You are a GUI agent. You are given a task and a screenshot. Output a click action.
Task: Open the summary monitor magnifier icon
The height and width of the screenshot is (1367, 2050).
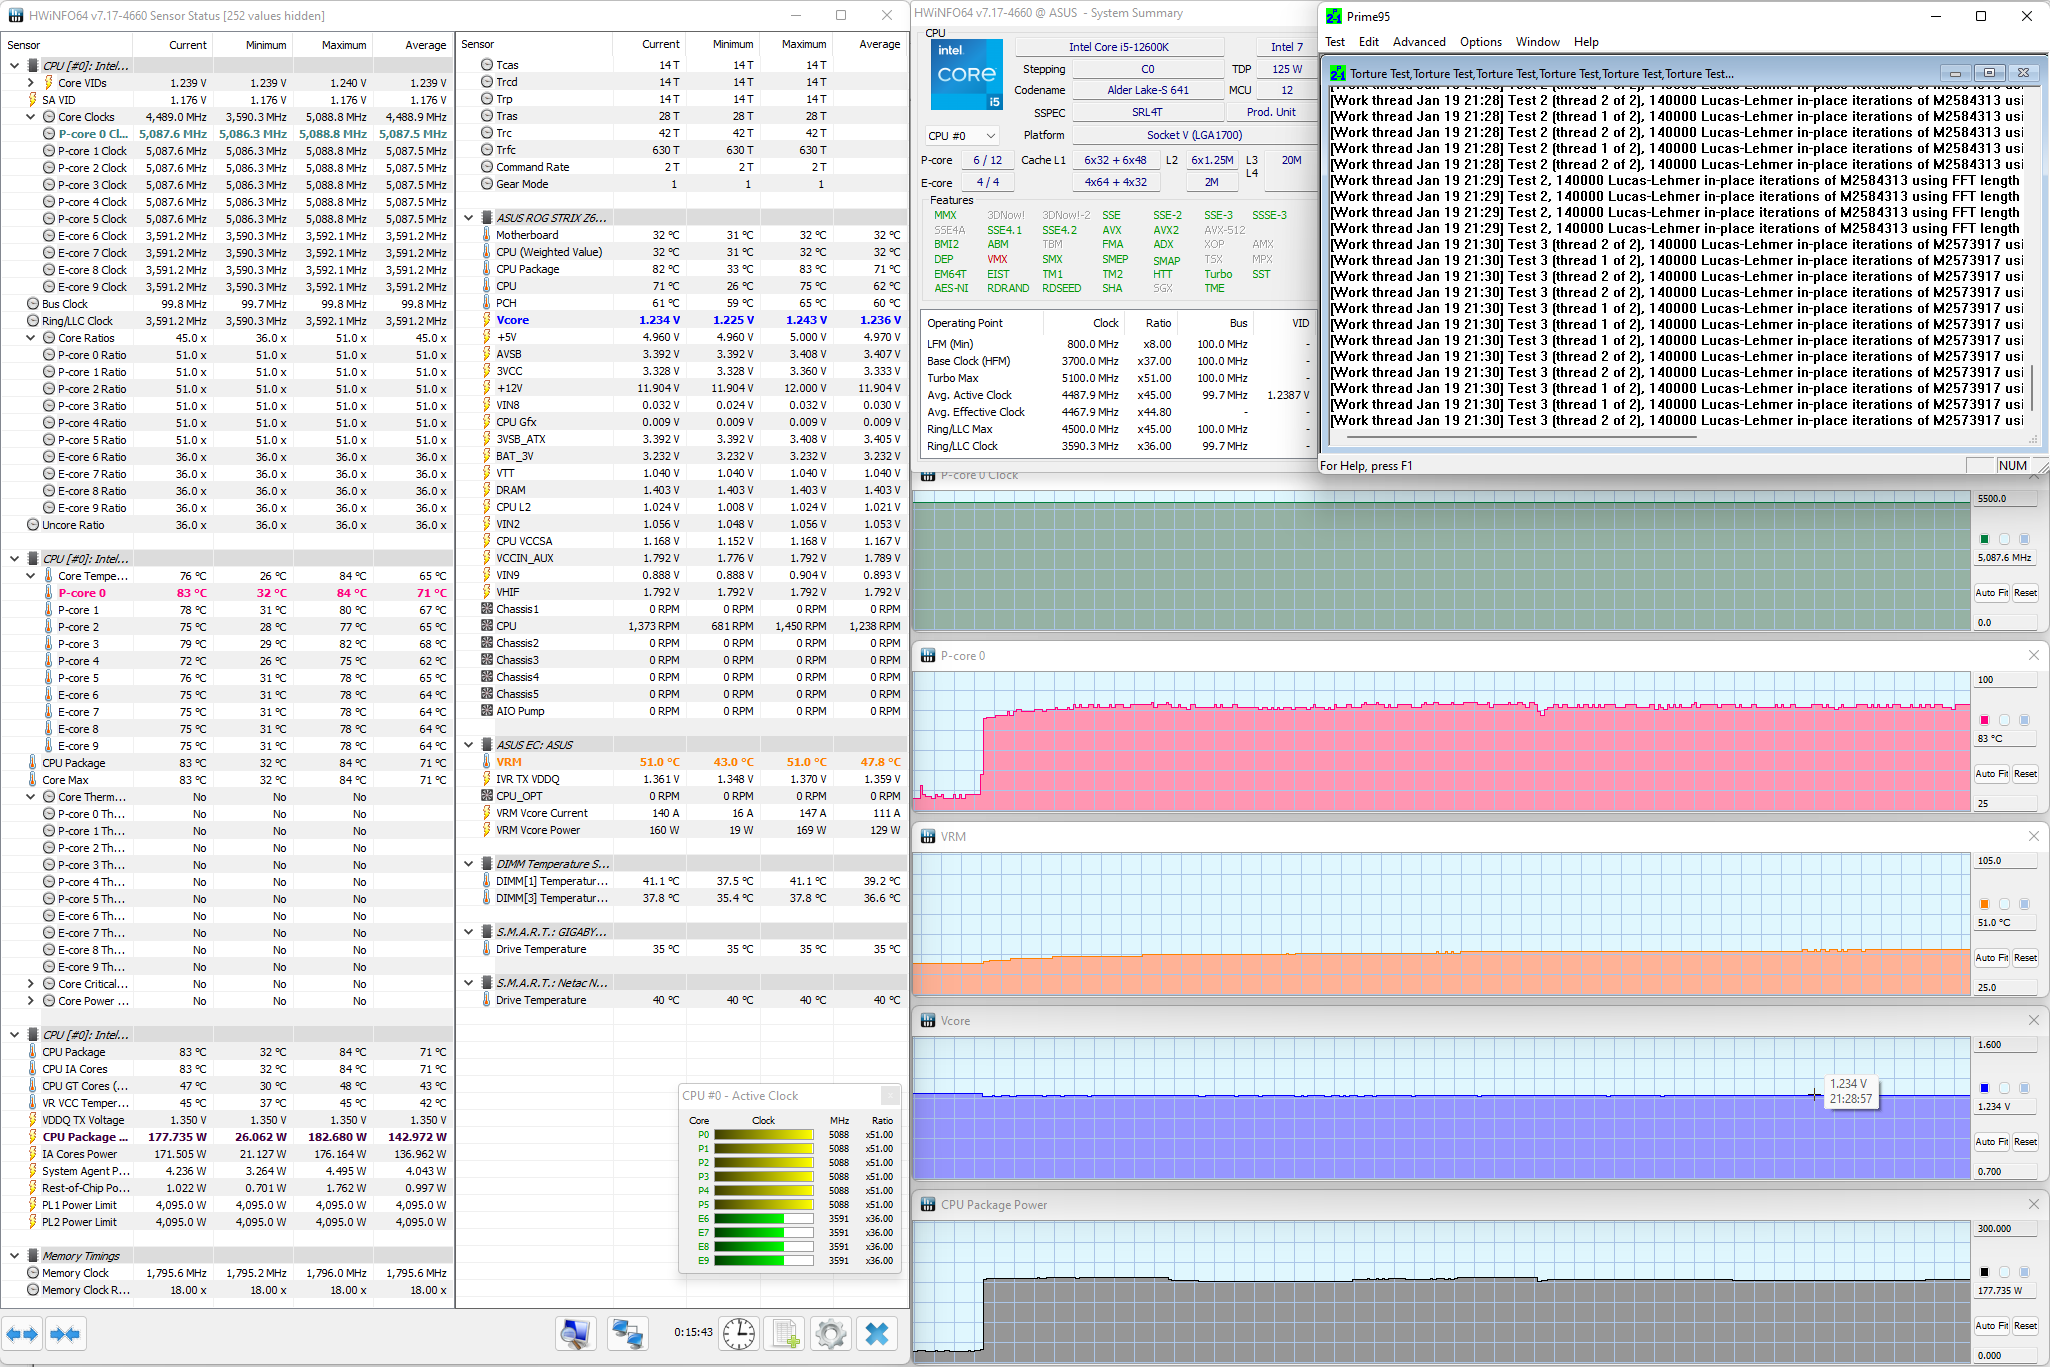pos(576,1333)
